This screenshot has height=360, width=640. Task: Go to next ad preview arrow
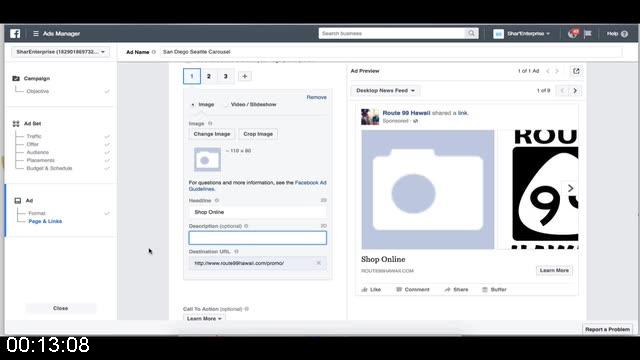[x=557, y=71]
